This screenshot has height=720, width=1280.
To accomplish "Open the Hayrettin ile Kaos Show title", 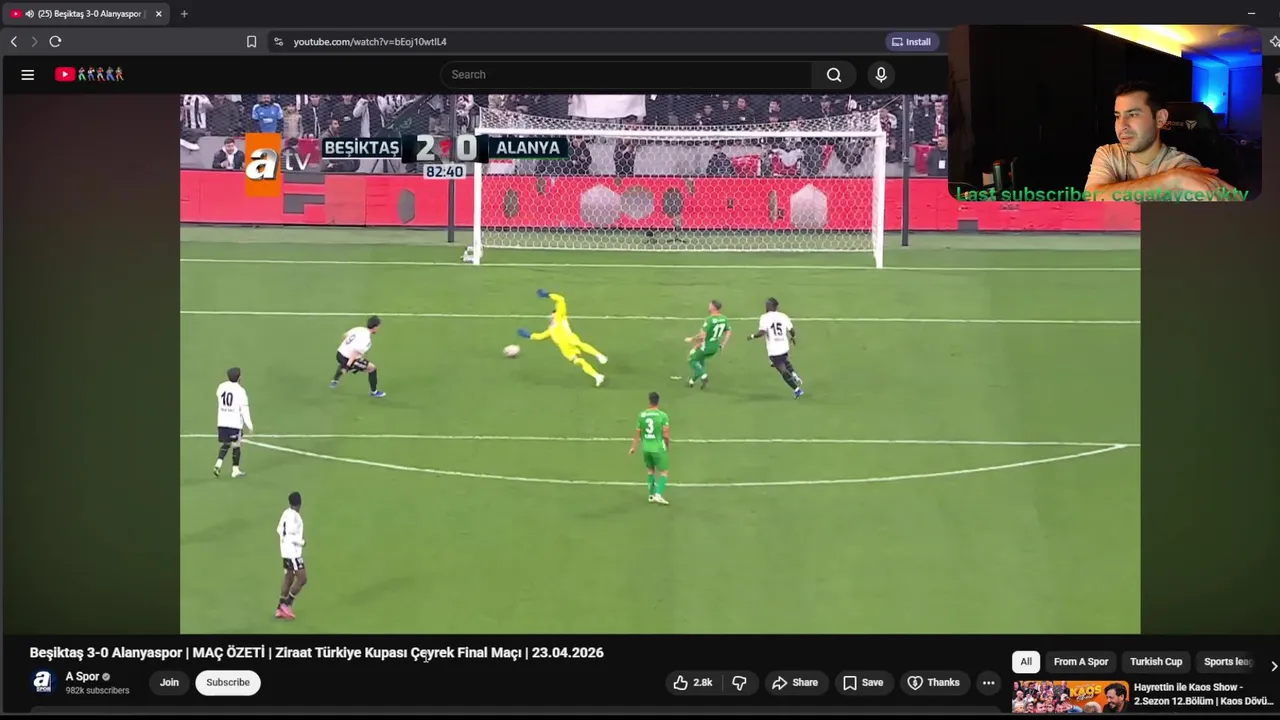I will [x=1203, y=694].
